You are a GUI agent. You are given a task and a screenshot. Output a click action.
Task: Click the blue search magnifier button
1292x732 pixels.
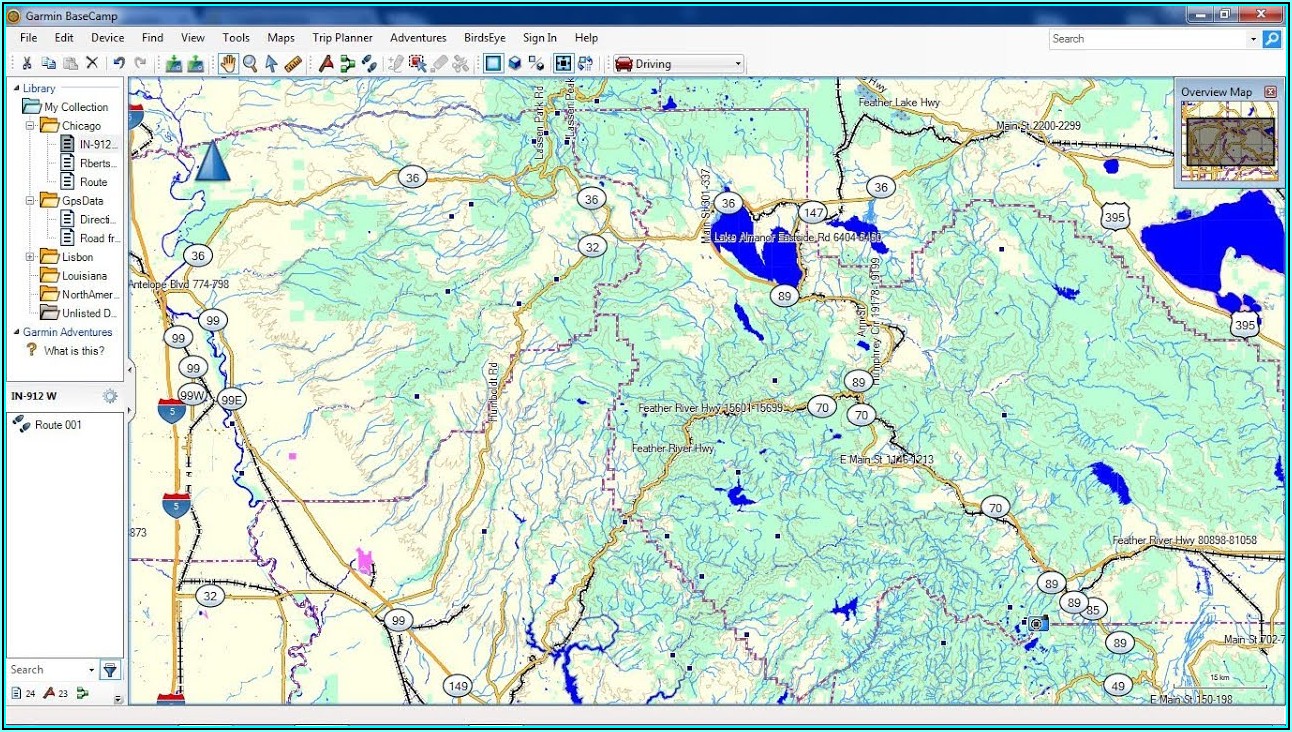[x=1271, y=39]
